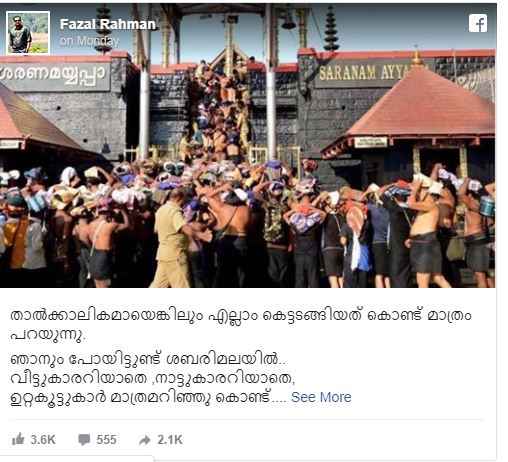Click the 2.1K shares count

coord(170,440)
